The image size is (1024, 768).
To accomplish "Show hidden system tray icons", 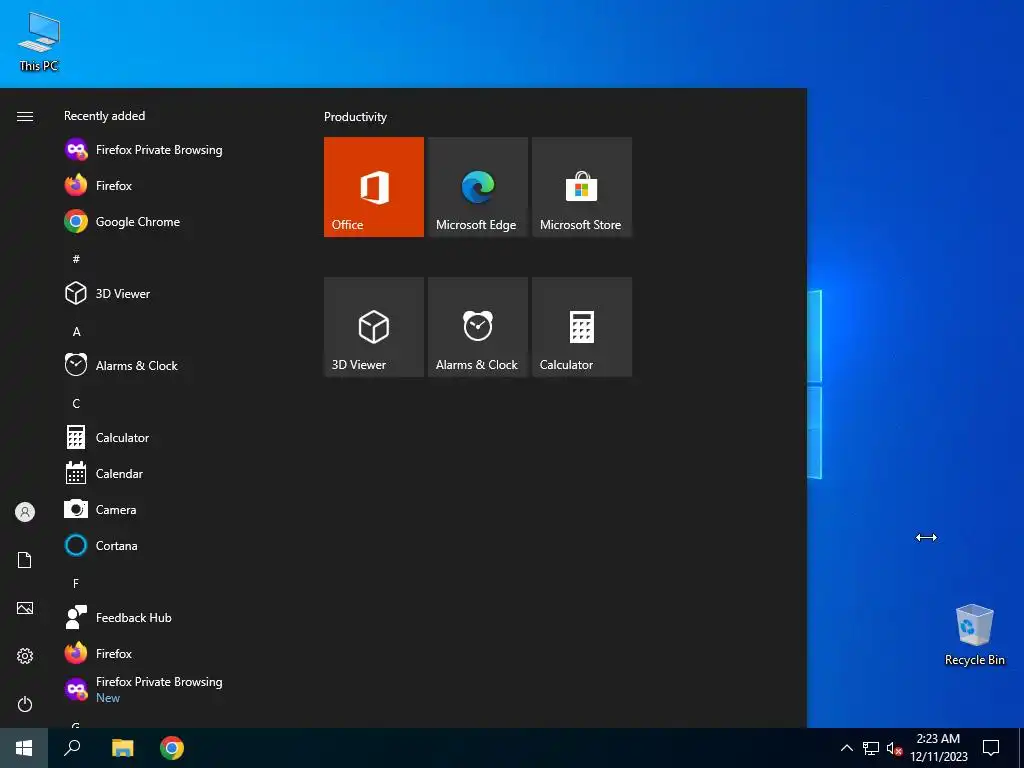I will 846,748.
